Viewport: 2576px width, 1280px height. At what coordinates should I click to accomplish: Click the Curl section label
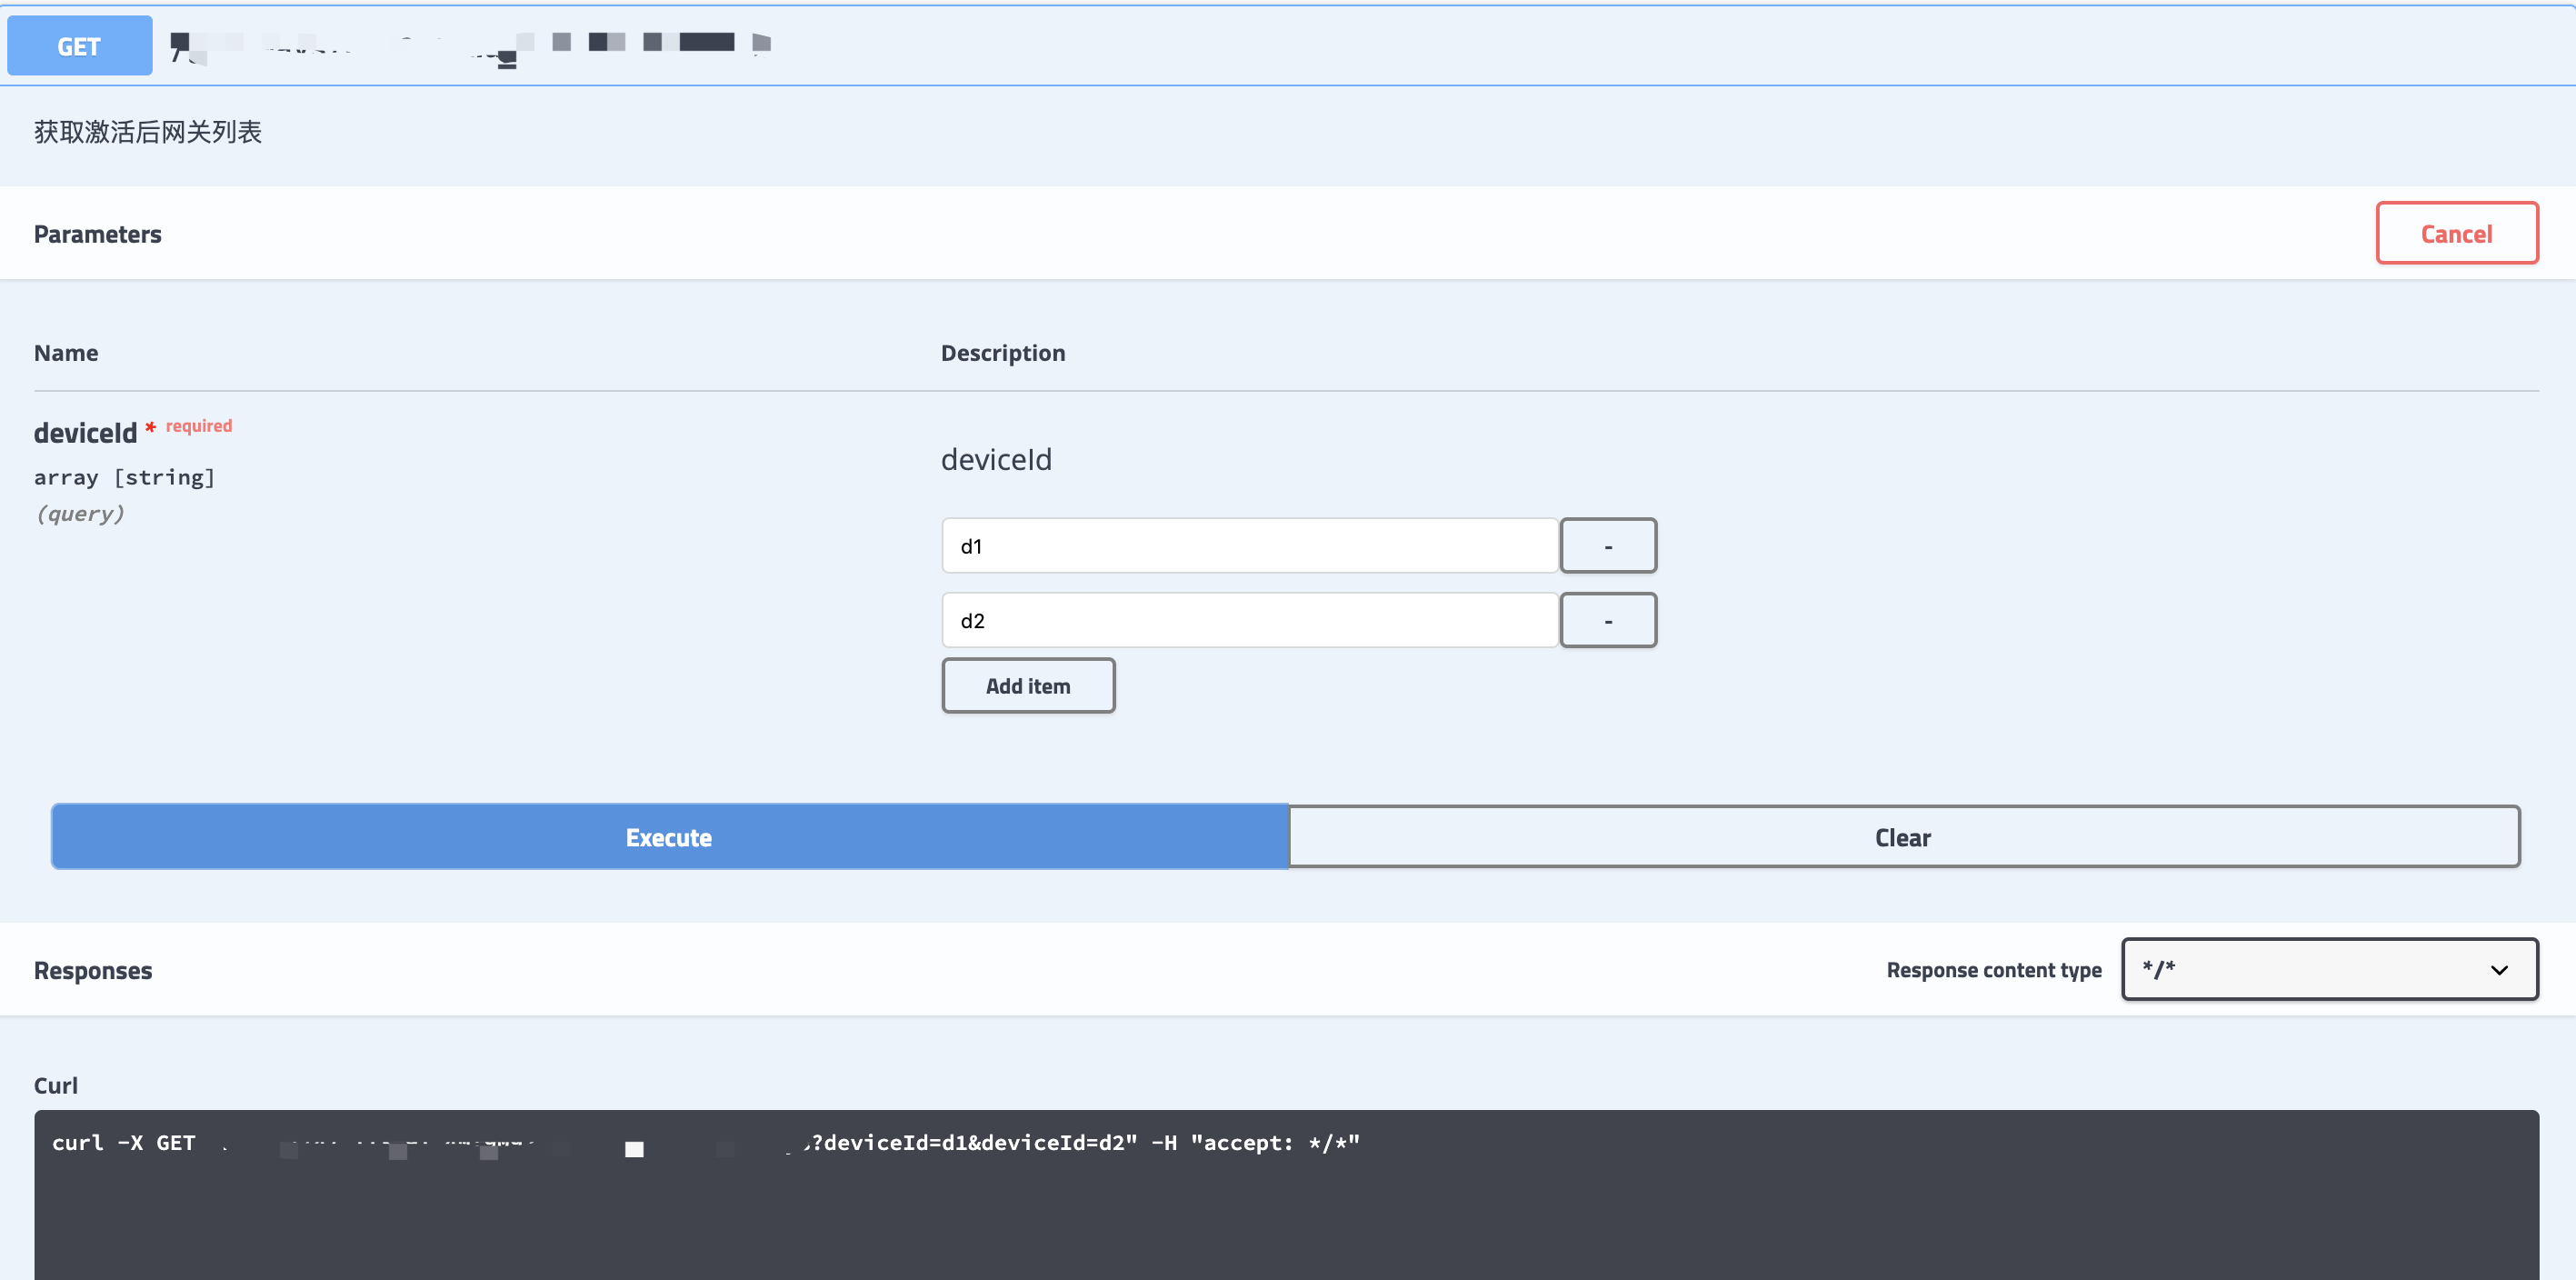coord(56,1085)
